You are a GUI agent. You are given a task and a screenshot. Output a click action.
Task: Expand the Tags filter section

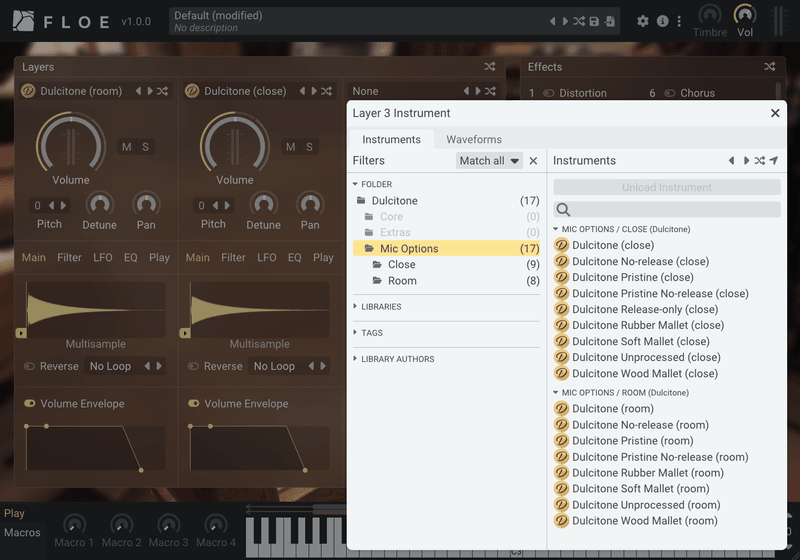click(371, 333)
